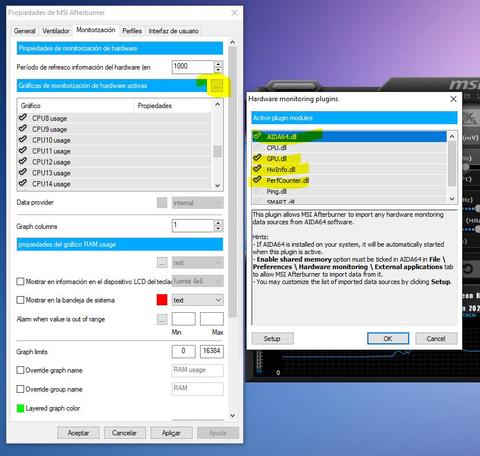Click the Aceptar button
Viewport: 480px width, 456px height.
click(78, 433)
